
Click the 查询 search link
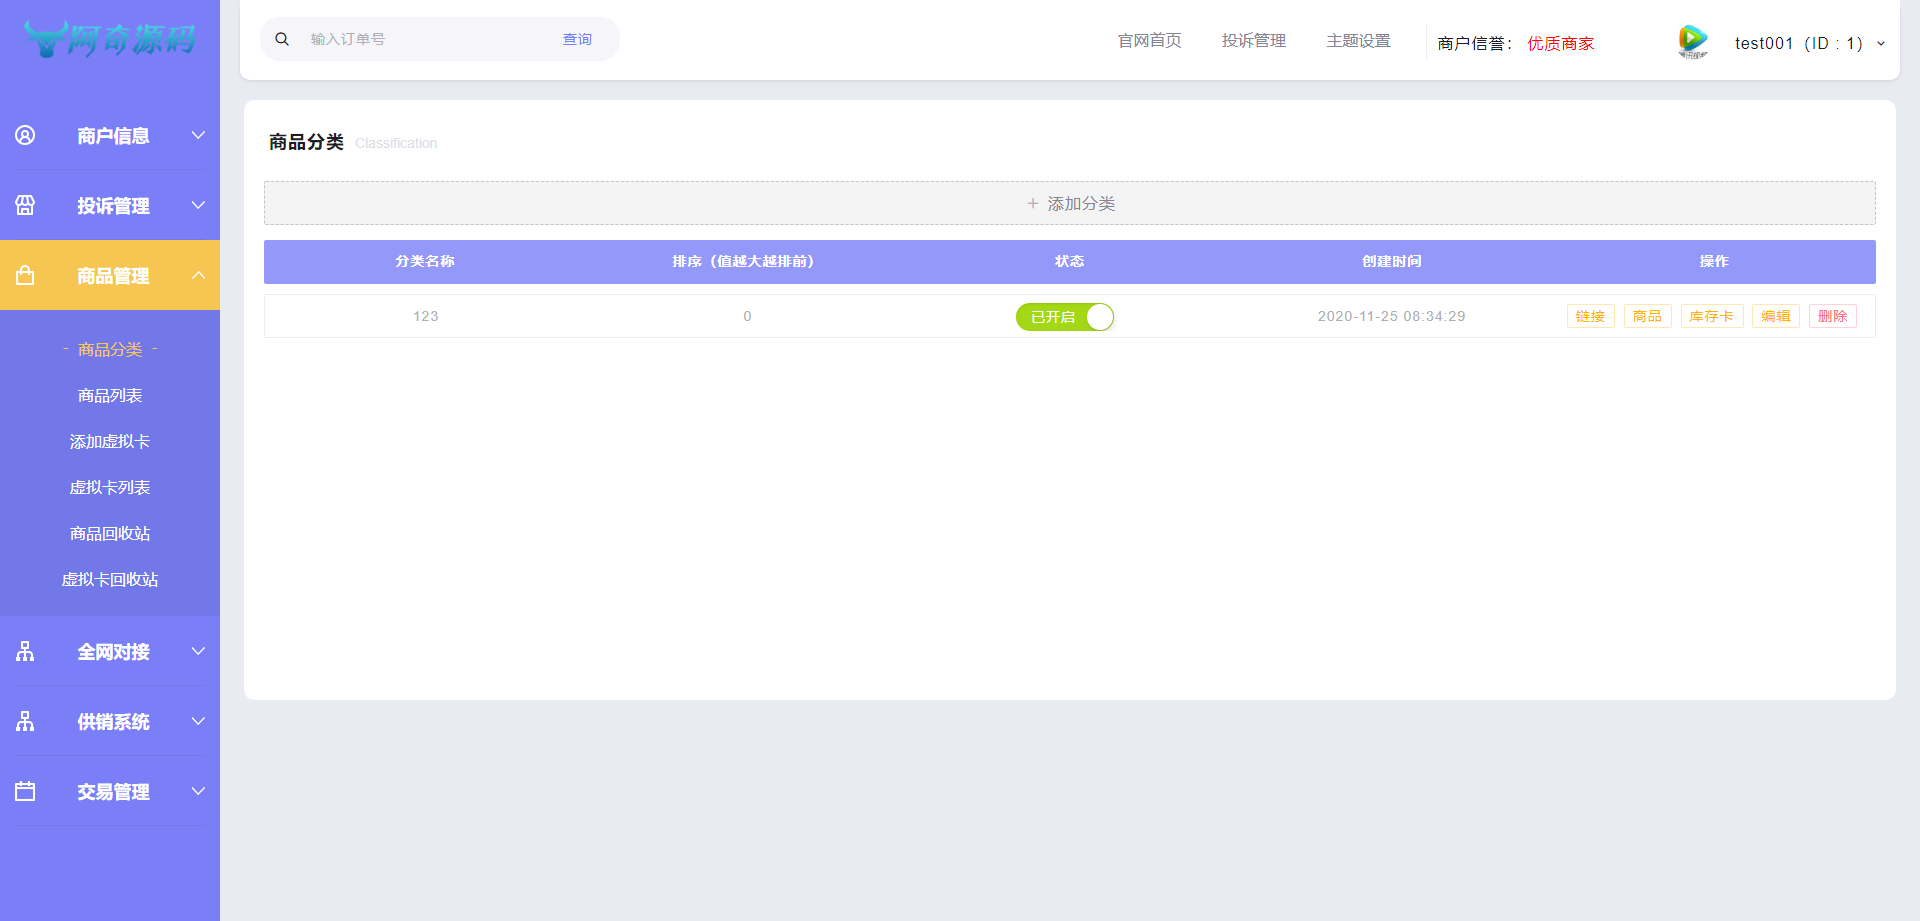[577, 39]
